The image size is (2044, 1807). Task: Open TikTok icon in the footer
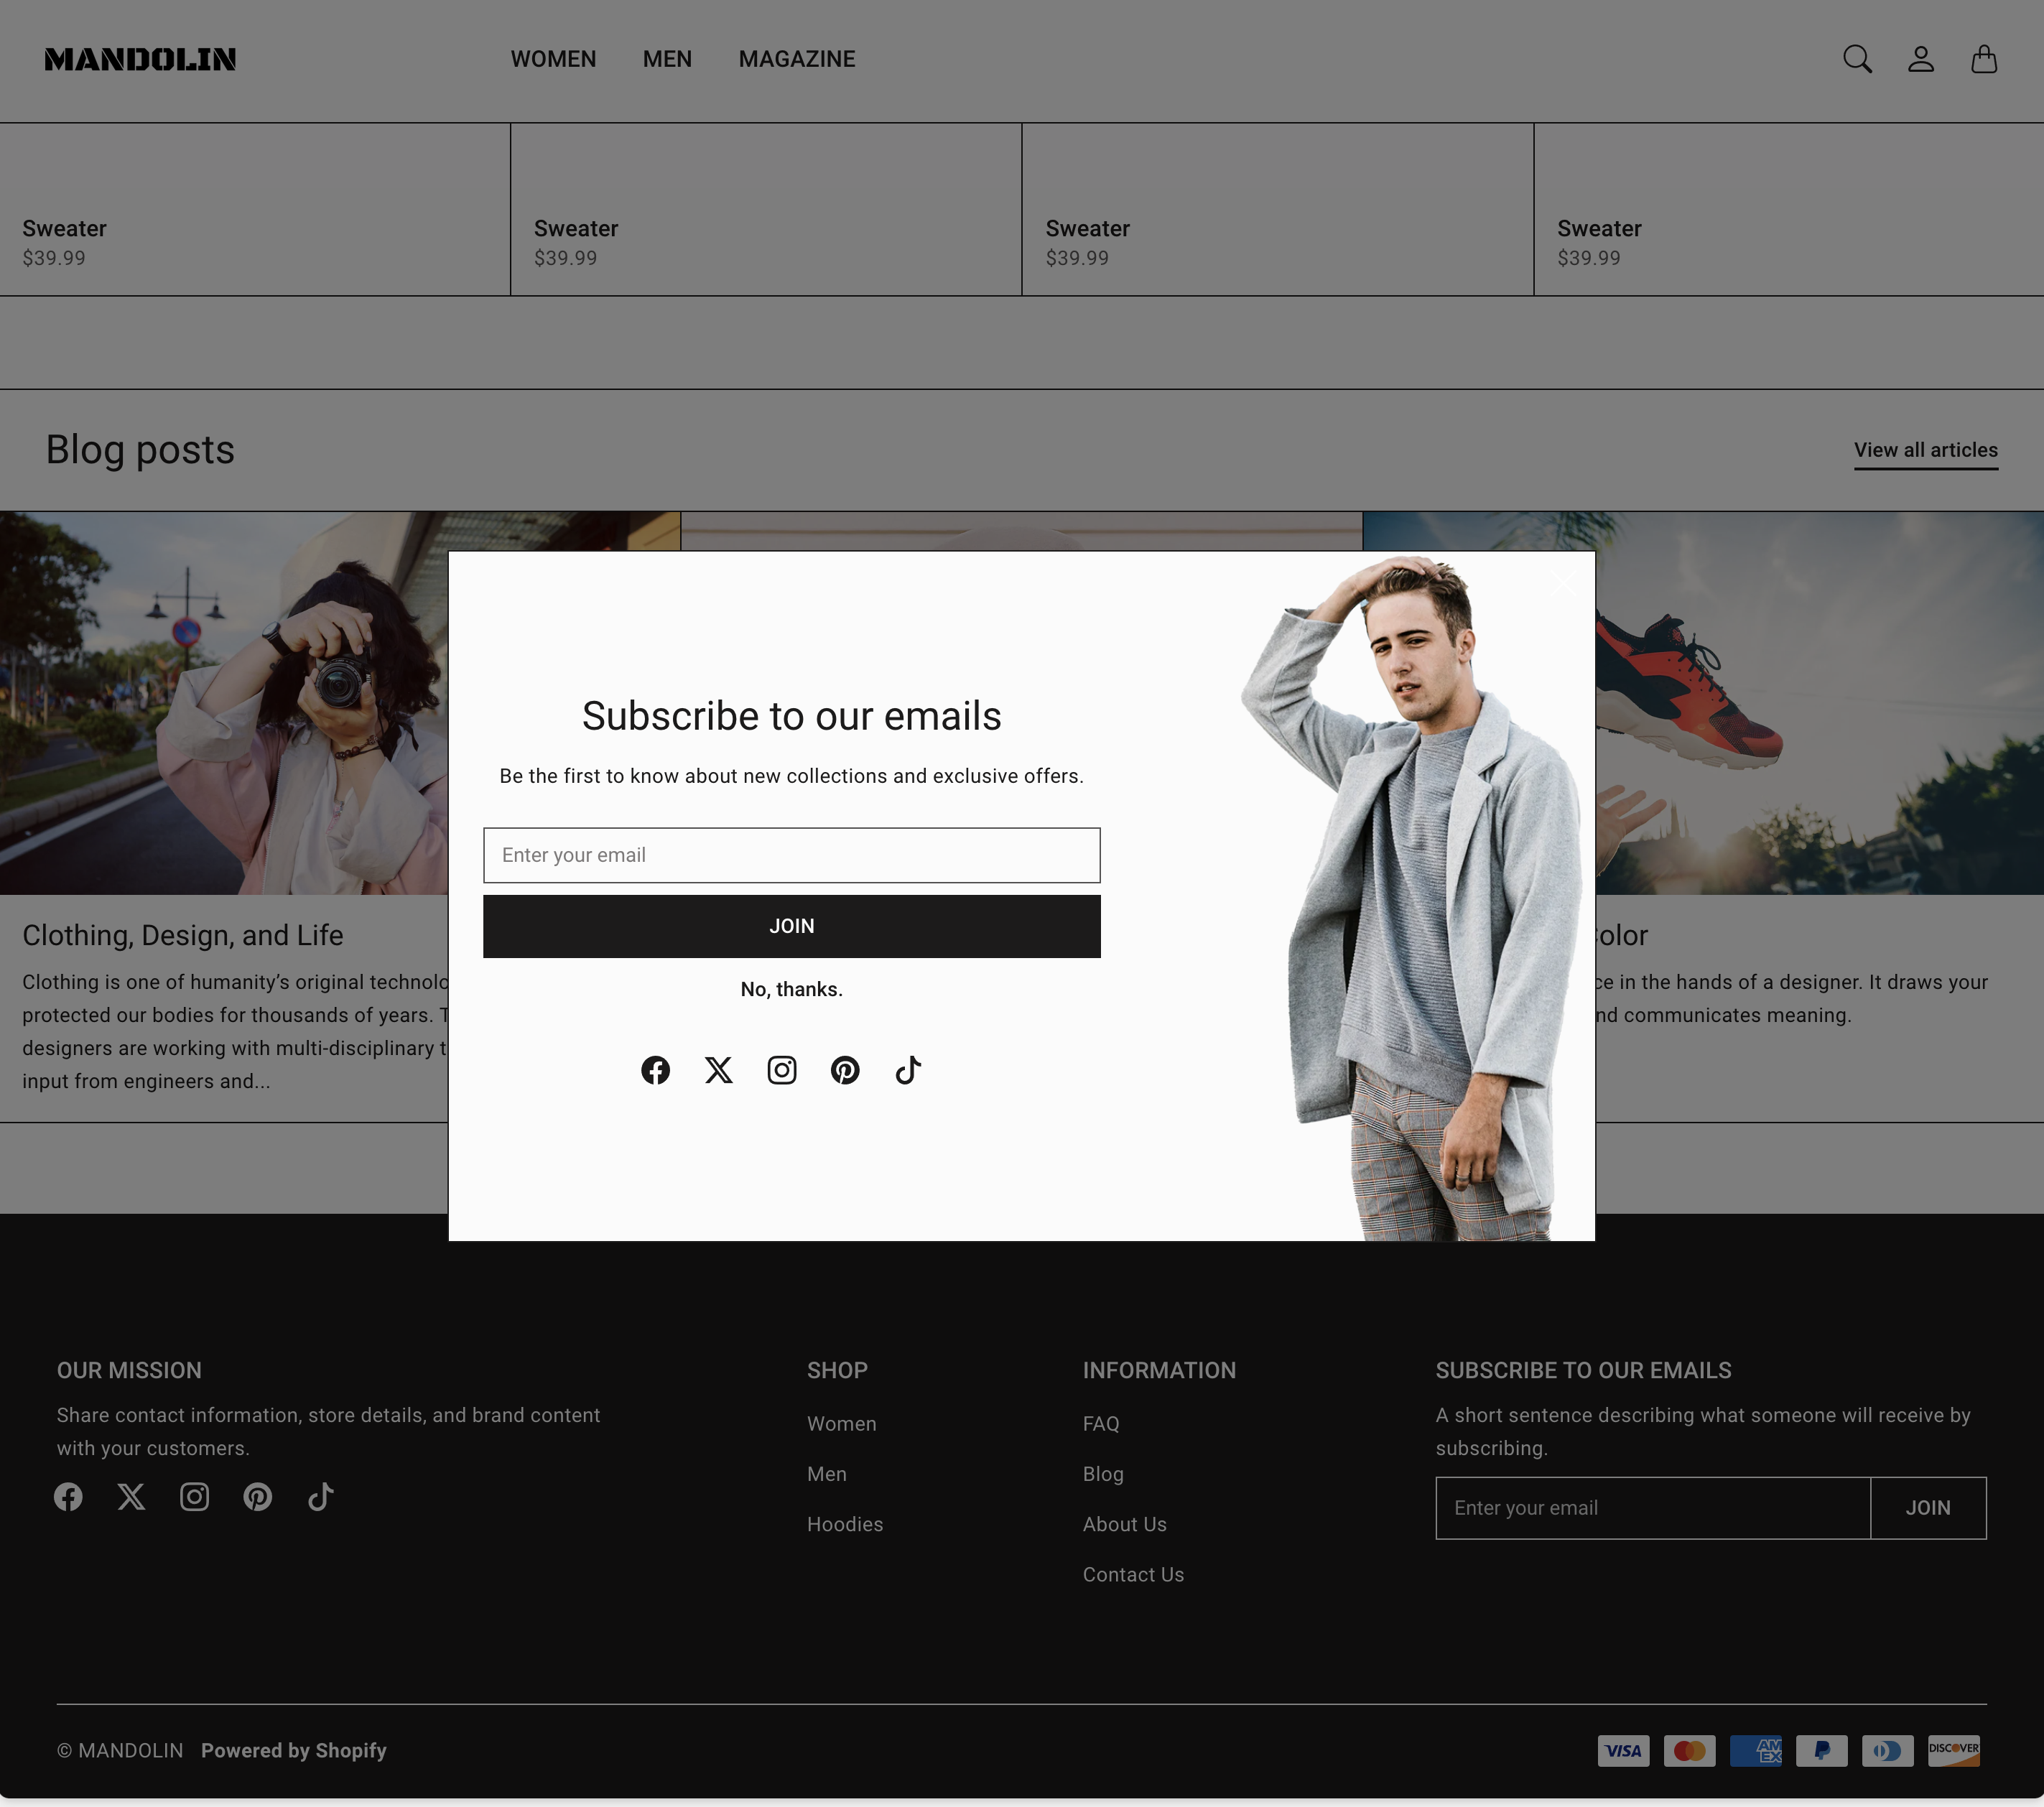[x=321, y=1497]
